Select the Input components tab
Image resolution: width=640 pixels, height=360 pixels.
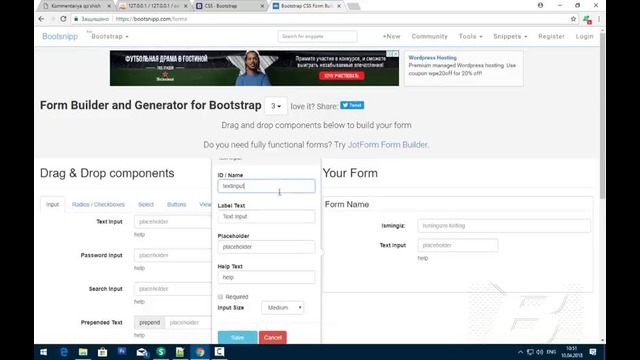coord(52,204)
